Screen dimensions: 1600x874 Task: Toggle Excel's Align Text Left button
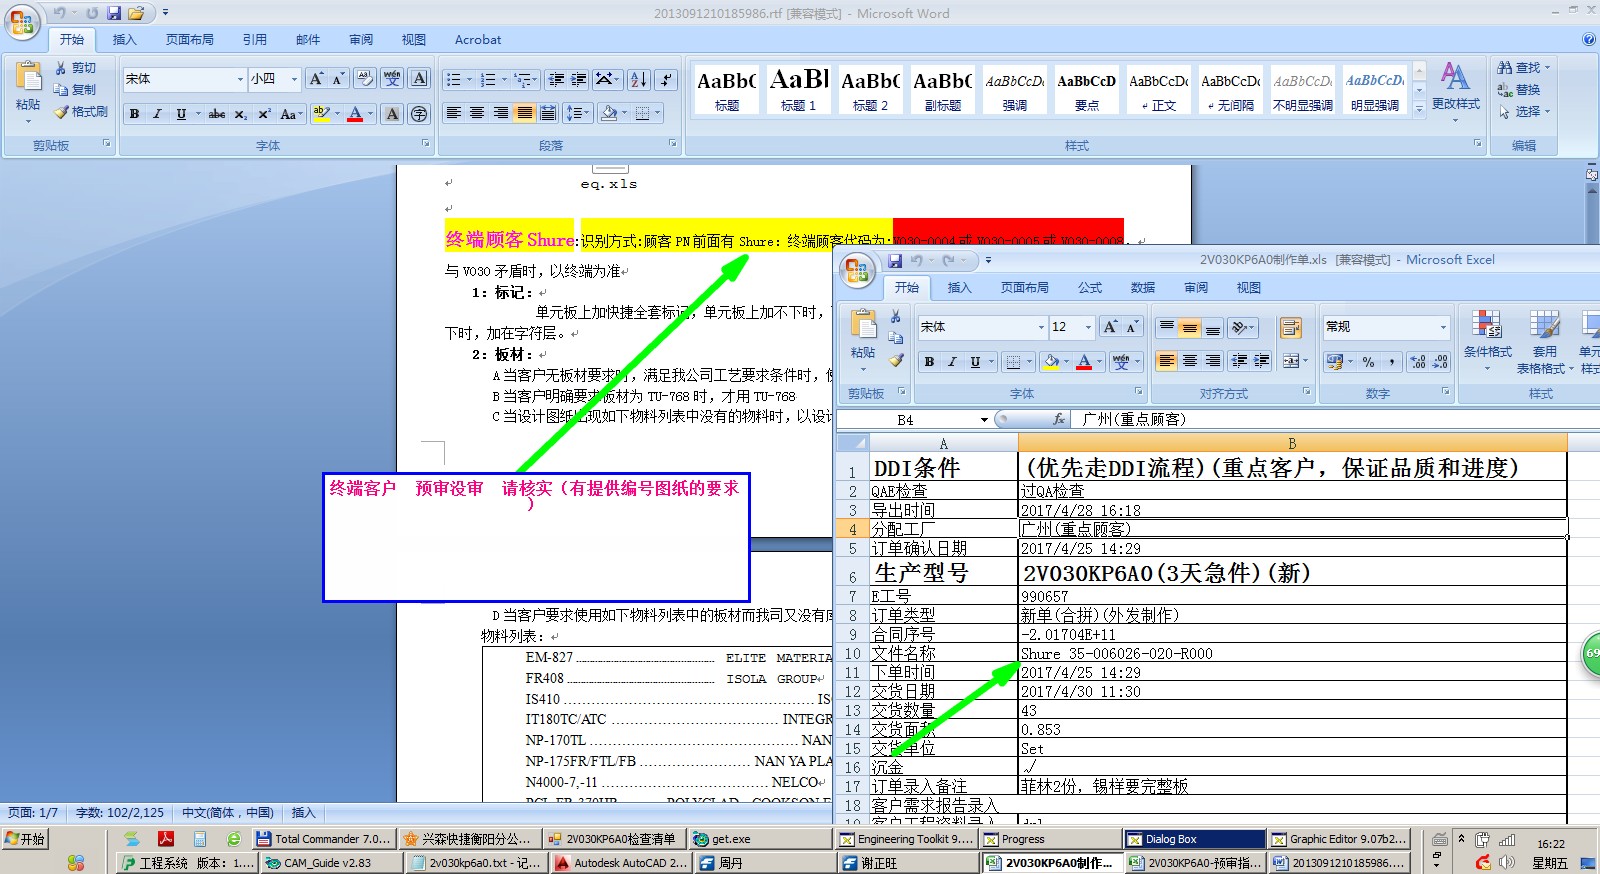[1166, 361]
